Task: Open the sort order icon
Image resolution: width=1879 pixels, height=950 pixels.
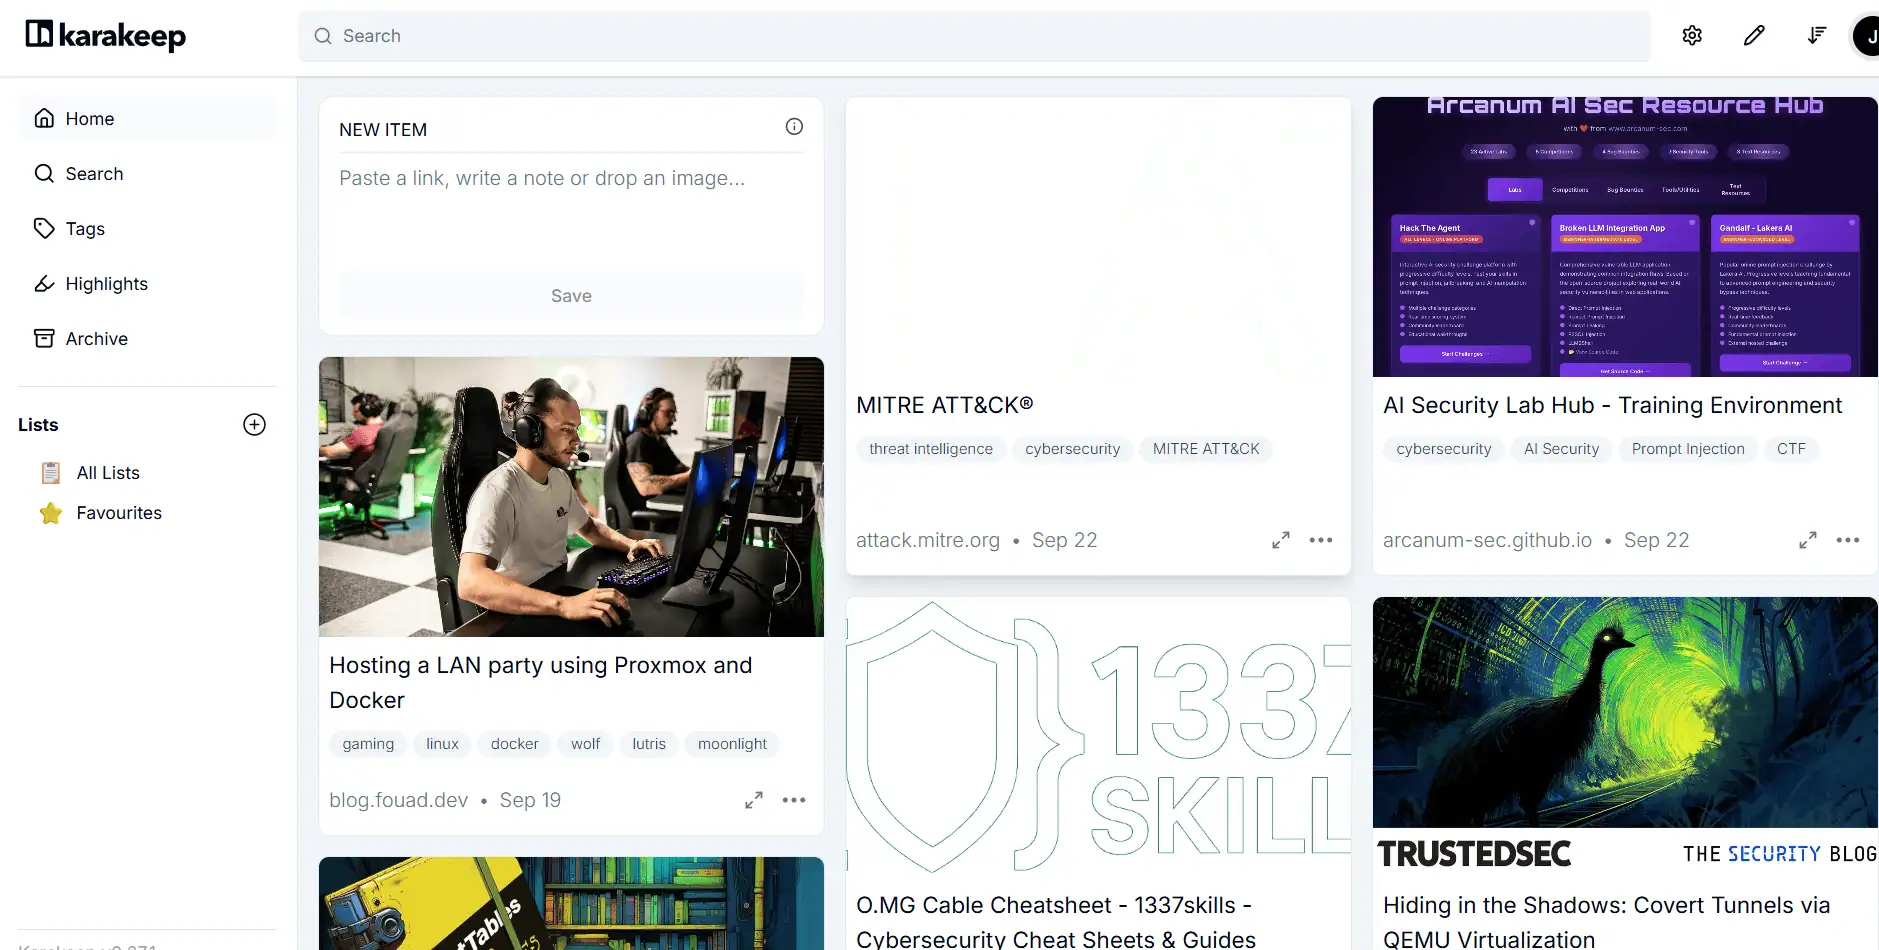Action: coord(1817,36)
